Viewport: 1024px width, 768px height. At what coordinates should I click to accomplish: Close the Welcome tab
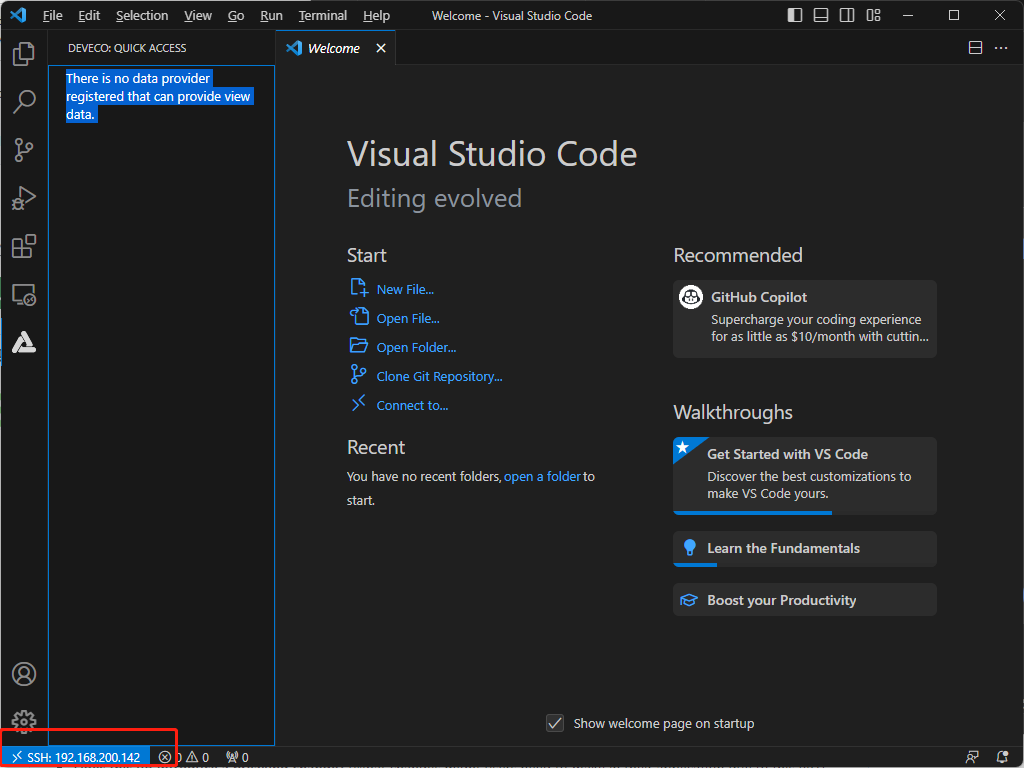[381, 48]
